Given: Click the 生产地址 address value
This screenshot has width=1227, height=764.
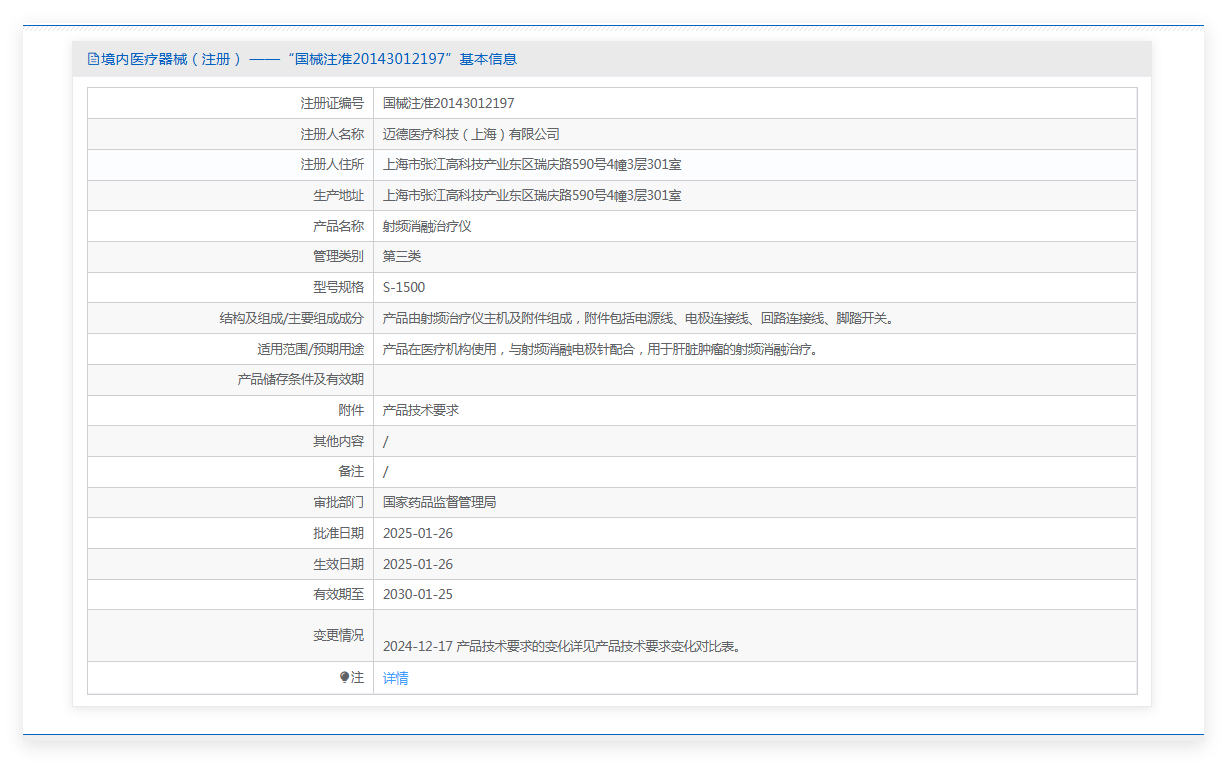Looking at the screenshot, I should [532, 196].
